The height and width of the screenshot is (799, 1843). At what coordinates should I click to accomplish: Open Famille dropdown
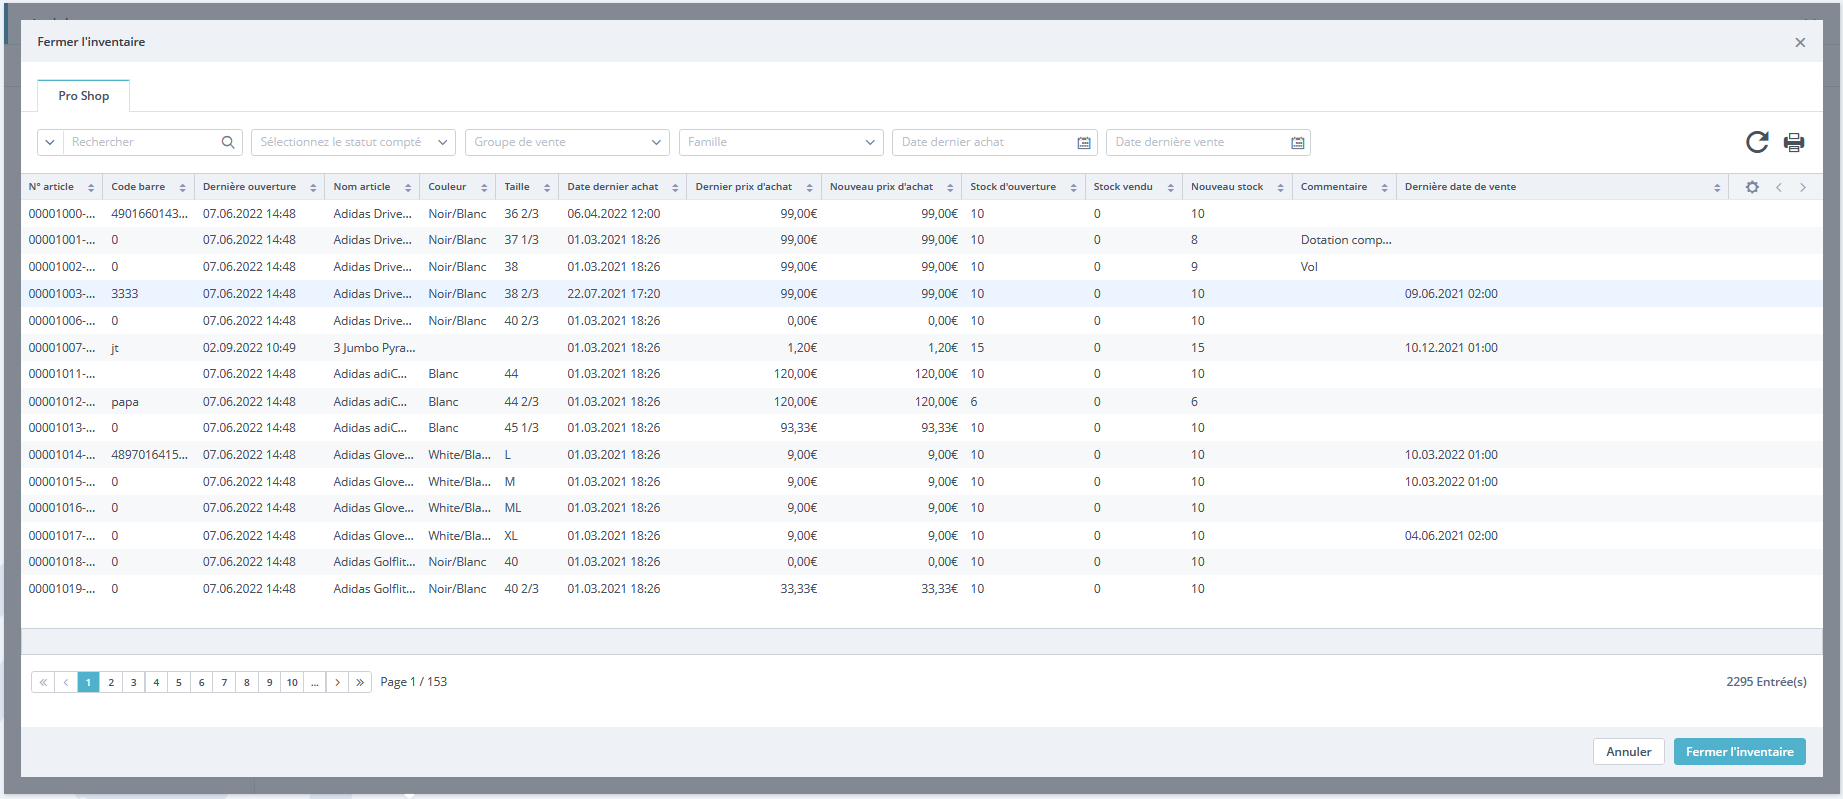[781, 142]
